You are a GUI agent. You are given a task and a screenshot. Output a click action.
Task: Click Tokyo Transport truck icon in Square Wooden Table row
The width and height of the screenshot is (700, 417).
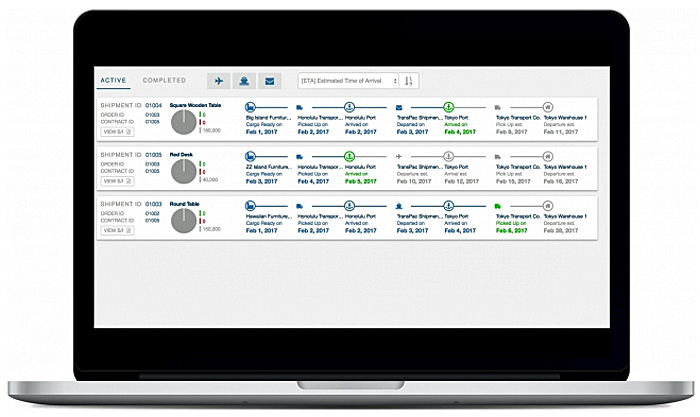pos(498,108)
